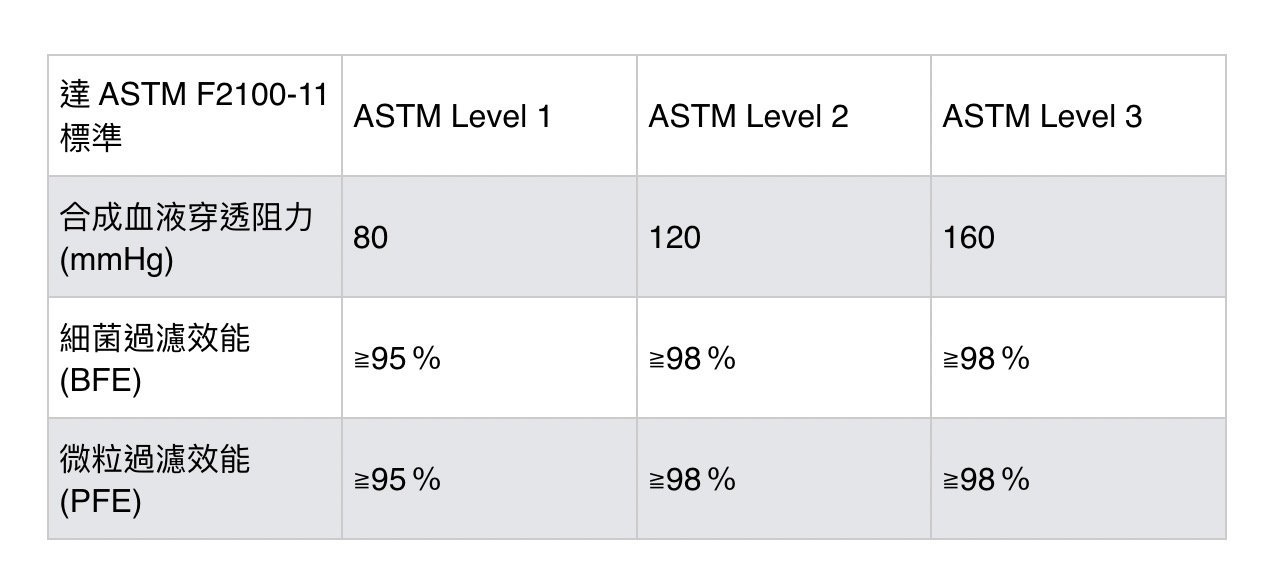Click the (PFE) abbreviation text
The height and width of the screenshot is (582, 1272).
(x=100, y=502)
